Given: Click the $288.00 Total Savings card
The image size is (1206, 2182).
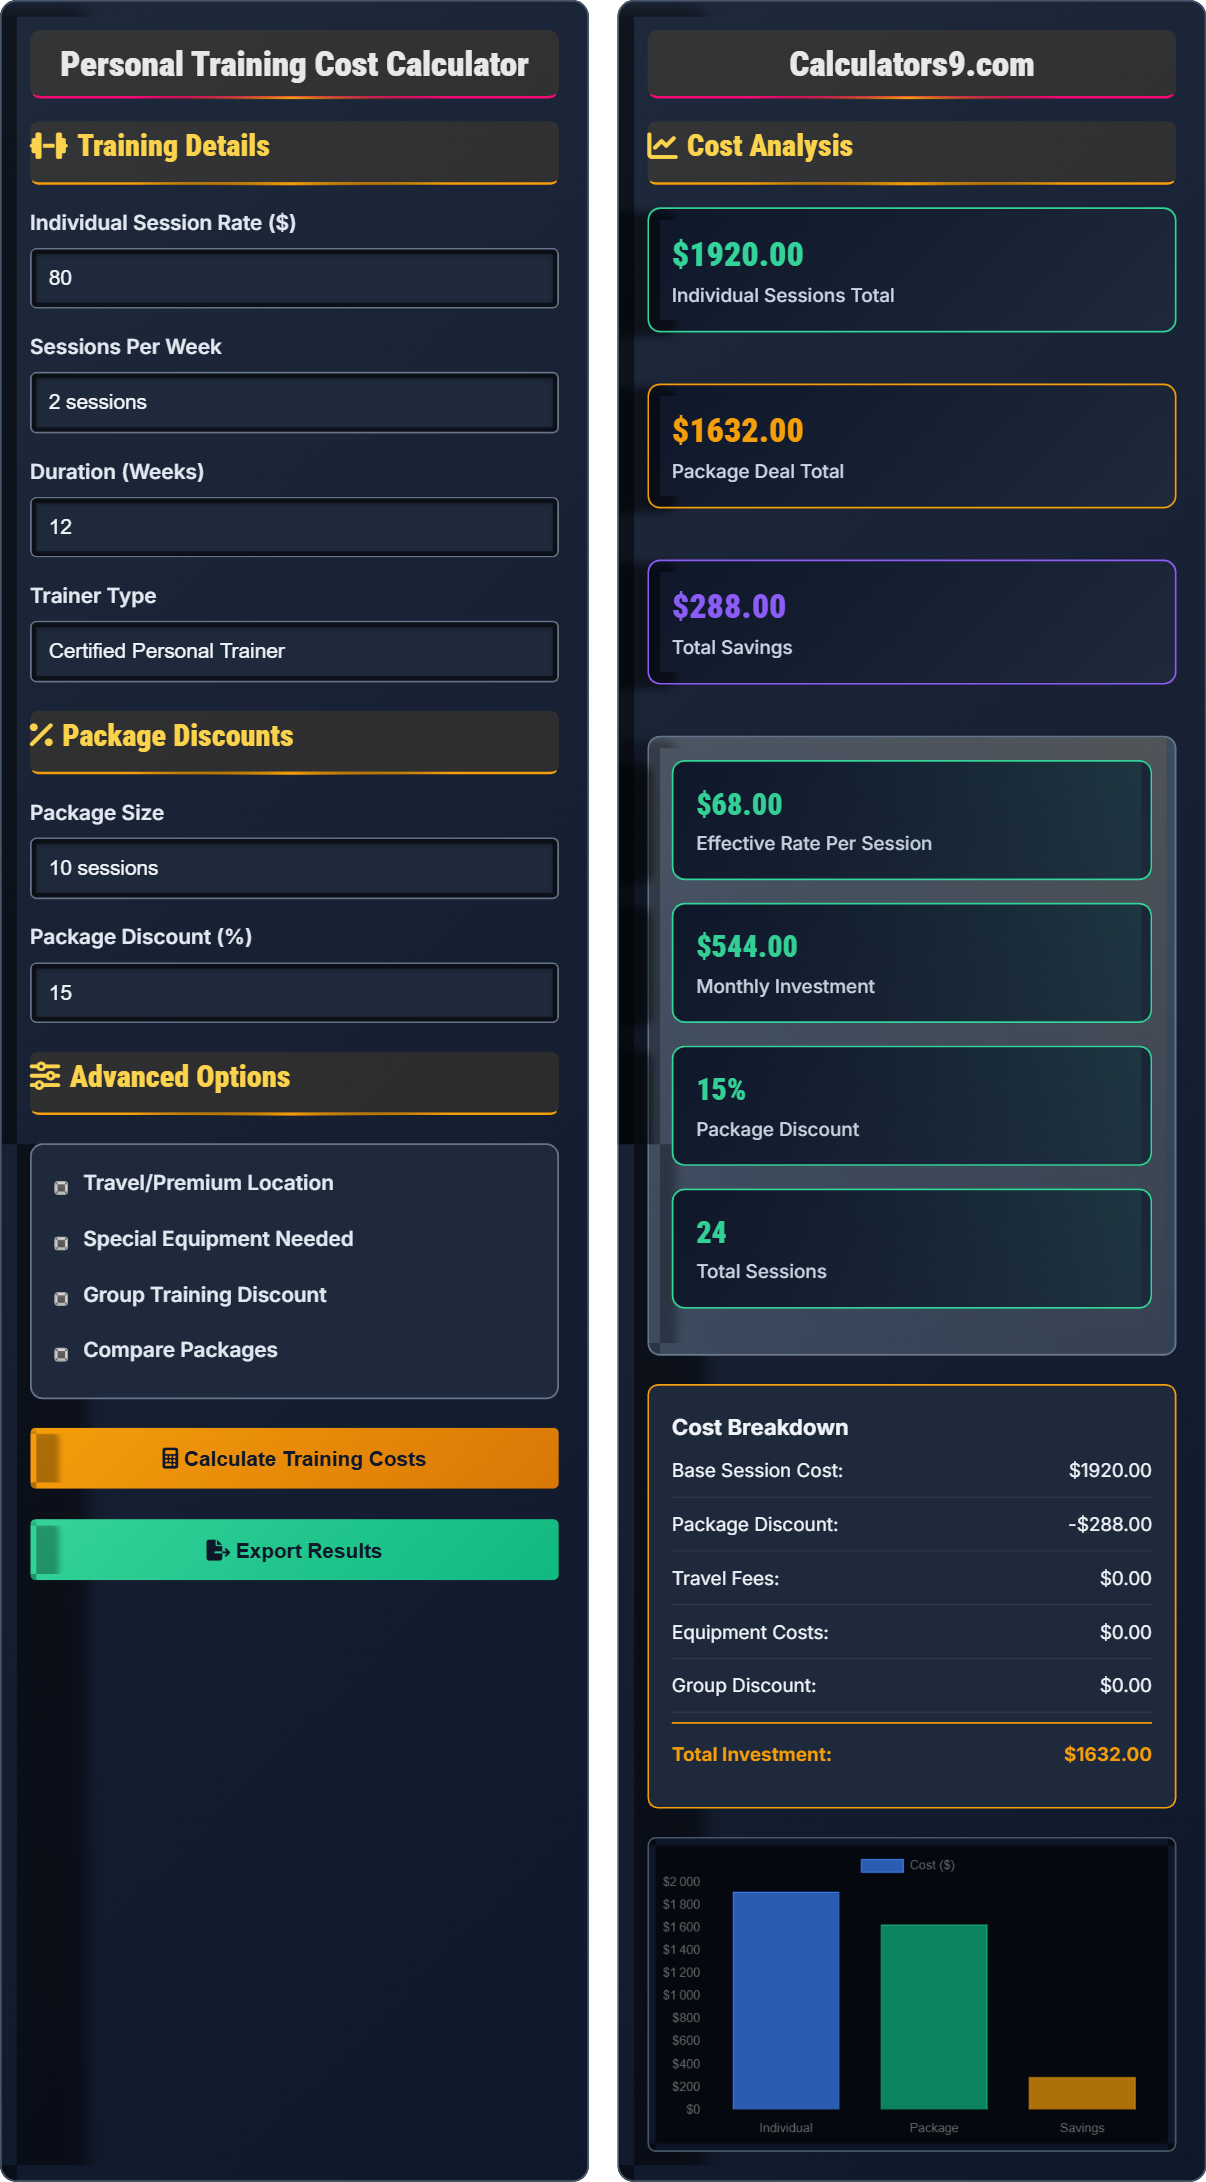Looking at the screenshot, I should coord(912,622).
